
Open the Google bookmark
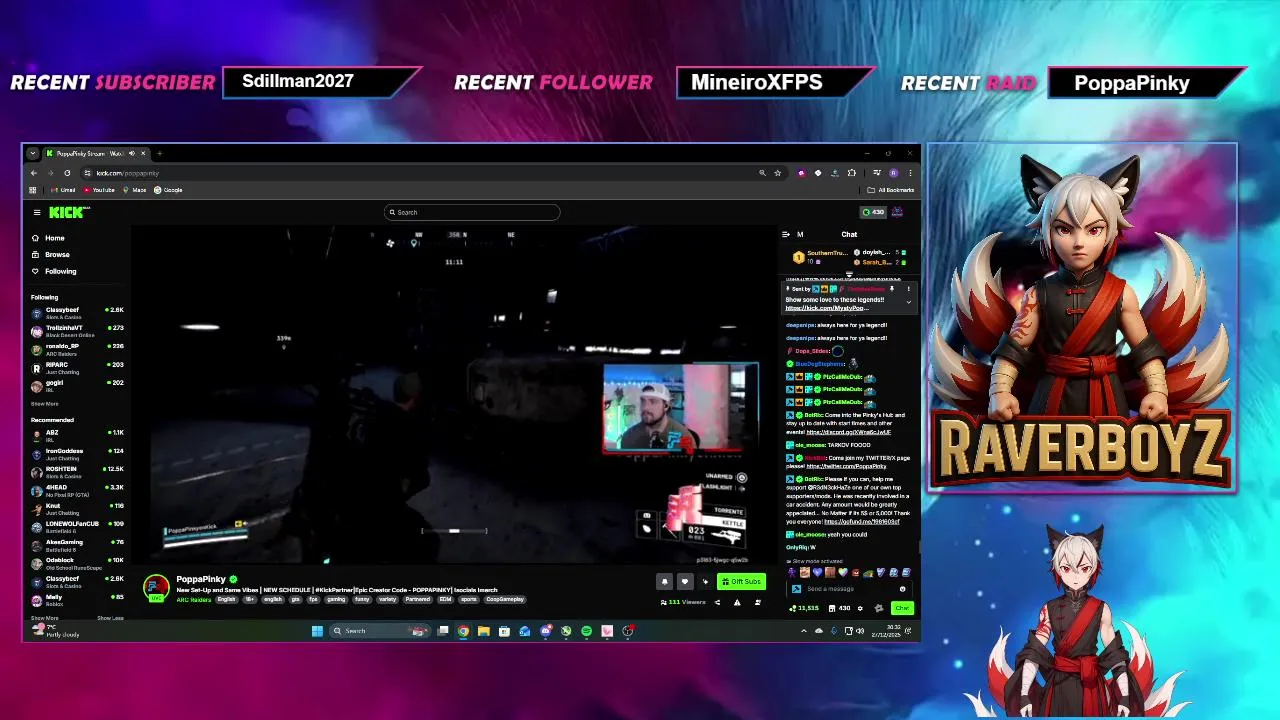pyautogui.click(x=168, y=190)
